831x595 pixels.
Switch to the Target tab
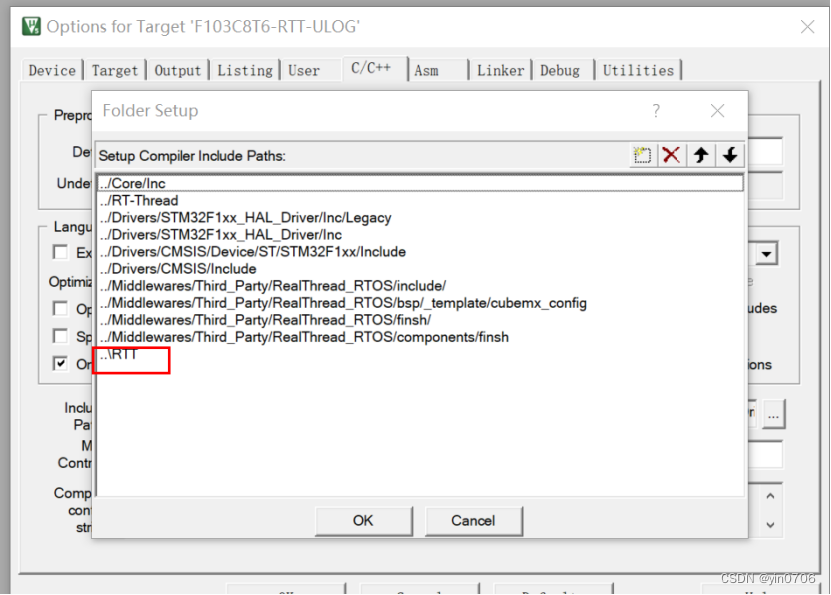coord(114,70)
